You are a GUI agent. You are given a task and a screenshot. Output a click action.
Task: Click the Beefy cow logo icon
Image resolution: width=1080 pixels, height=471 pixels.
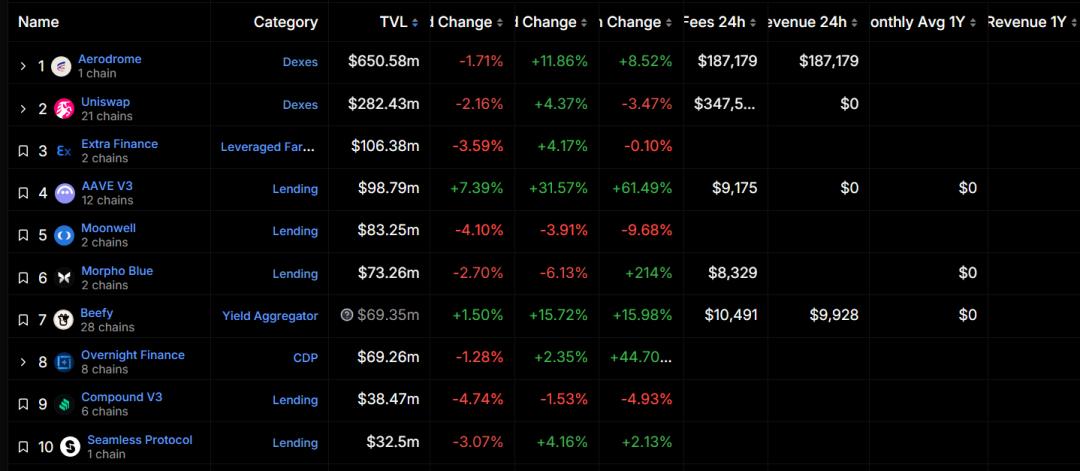point(64,320)
